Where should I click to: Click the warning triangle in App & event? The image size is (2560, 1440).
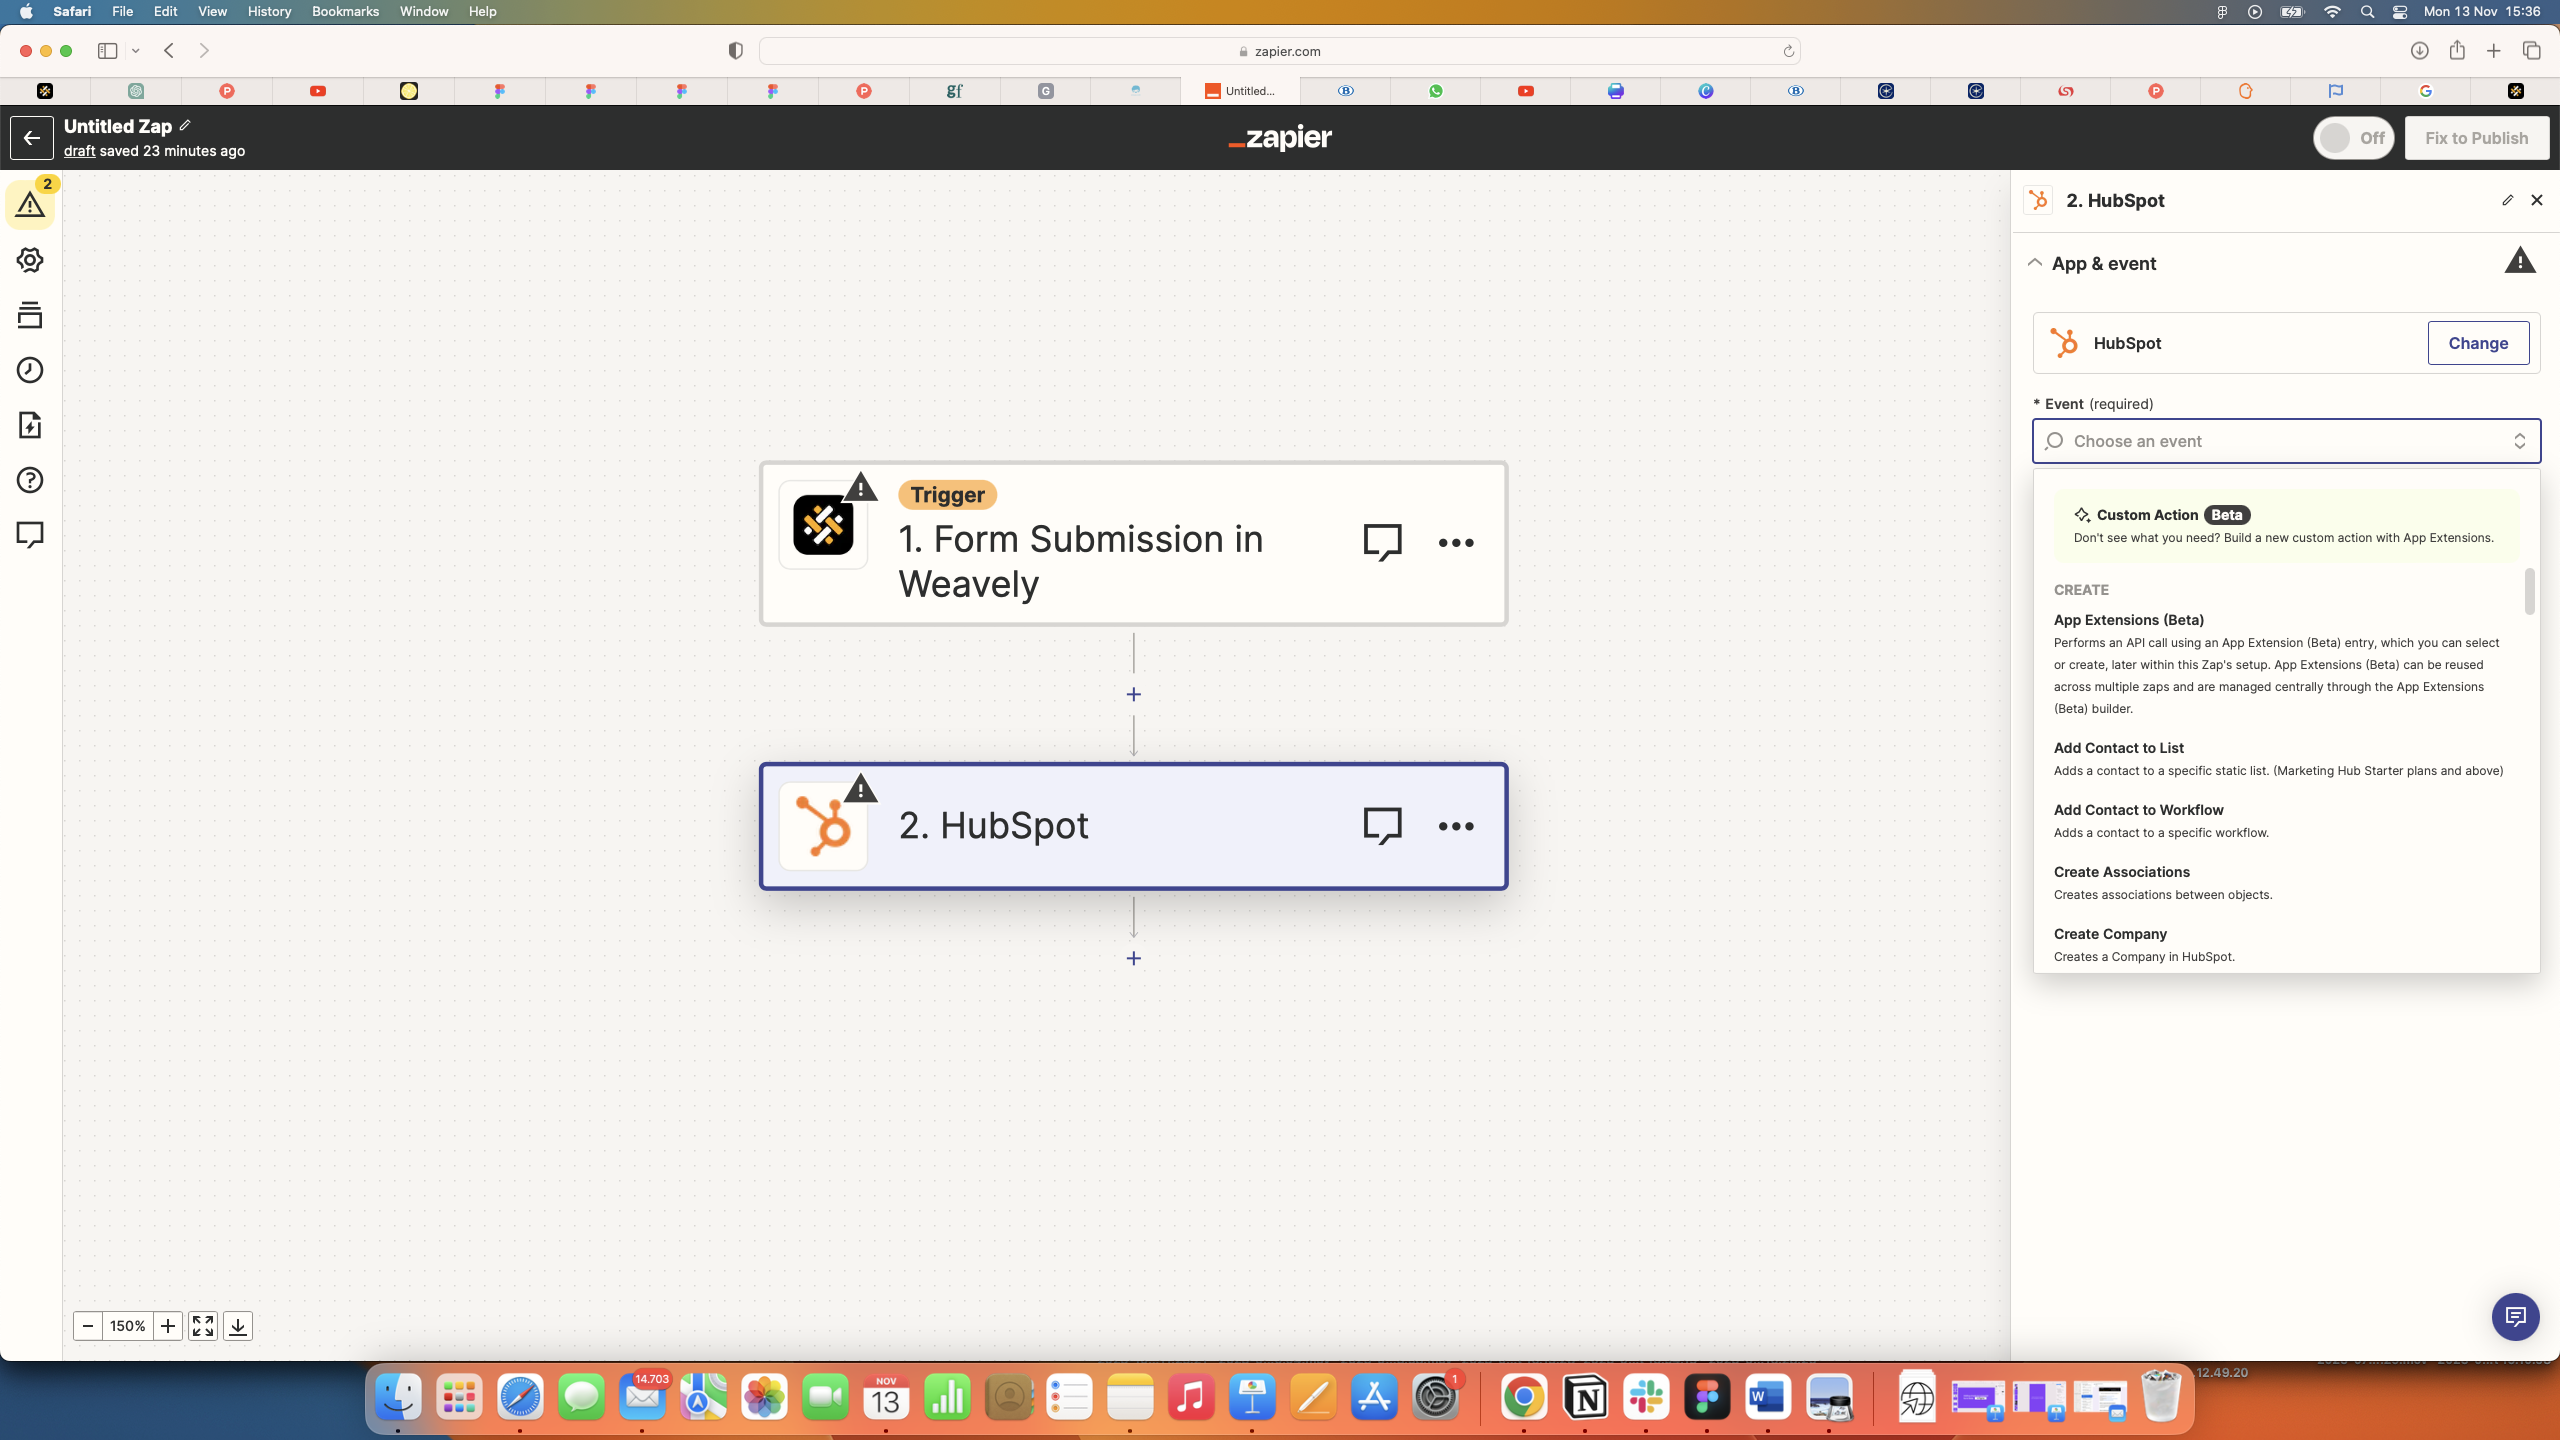tap(2520, 261)
